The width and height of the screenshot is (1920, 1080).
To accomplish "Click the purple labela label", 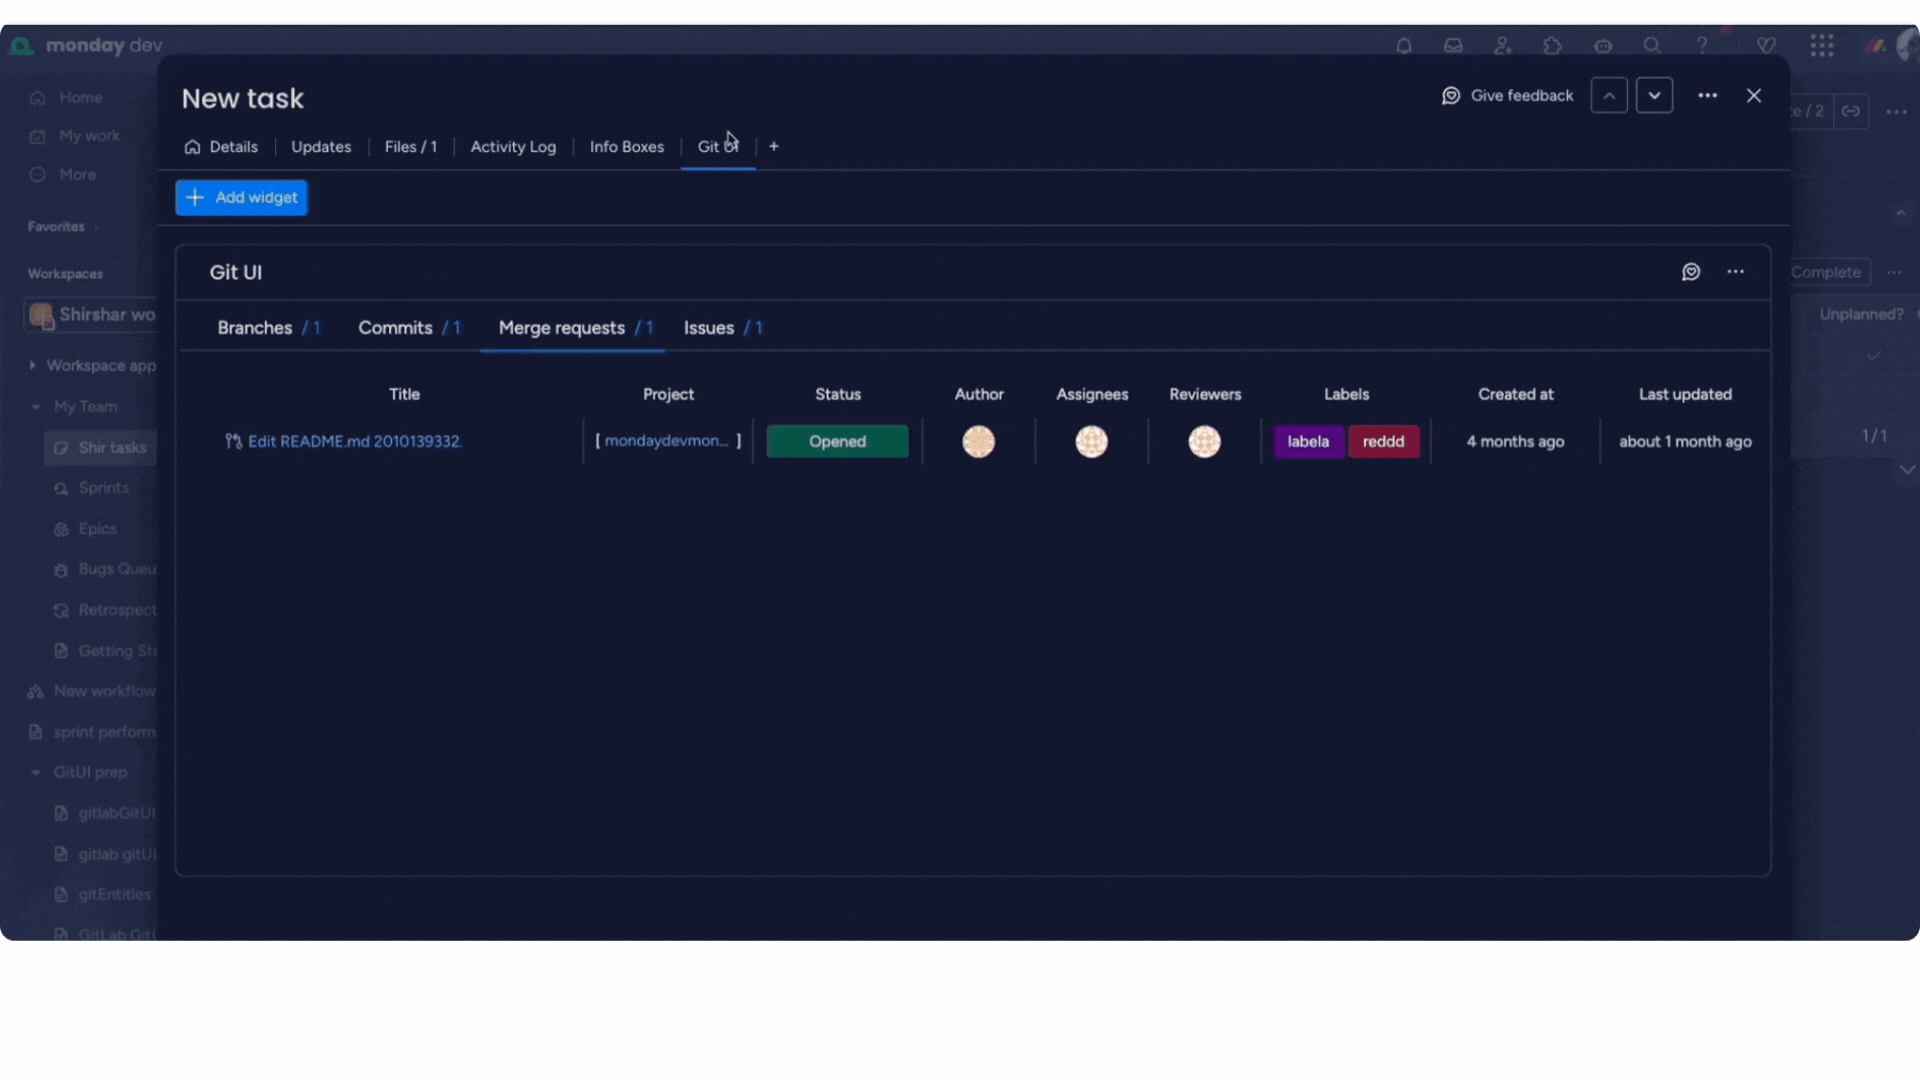I will point(1309,442).
